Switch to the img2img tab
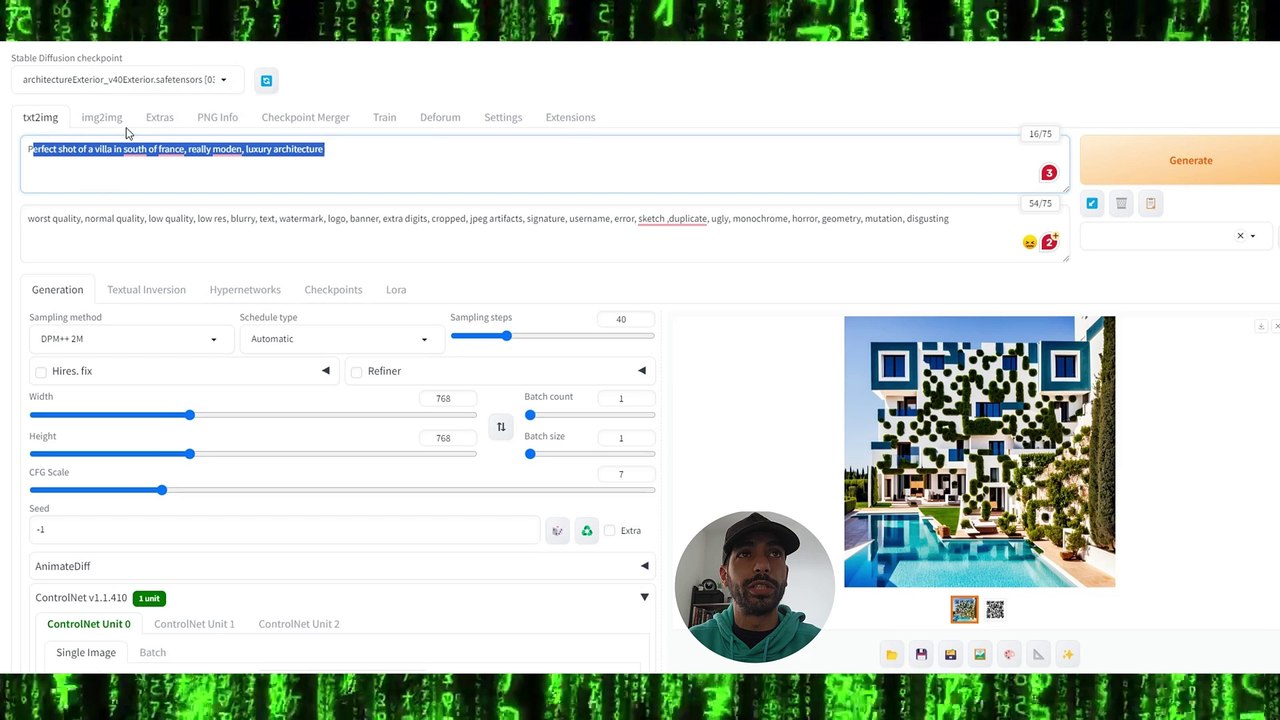Image resolution: width=1280 pixels, height=720 pixels. pos(102,117)
